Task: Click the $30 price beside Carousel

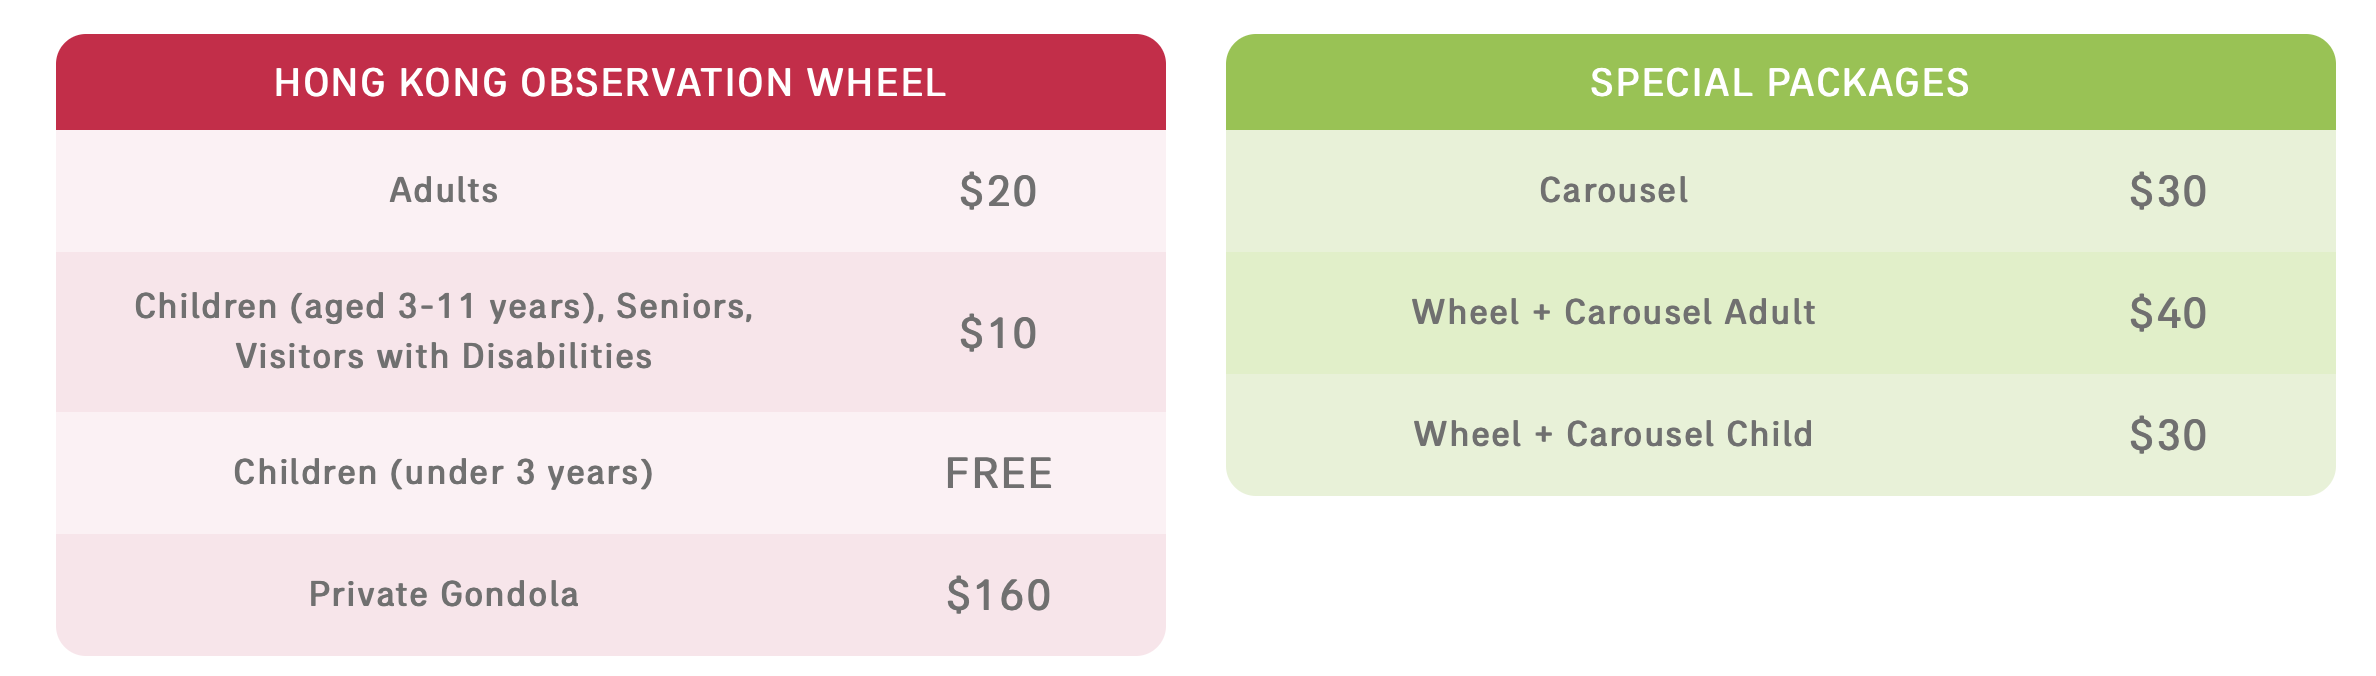Action: coord(2168,191)
